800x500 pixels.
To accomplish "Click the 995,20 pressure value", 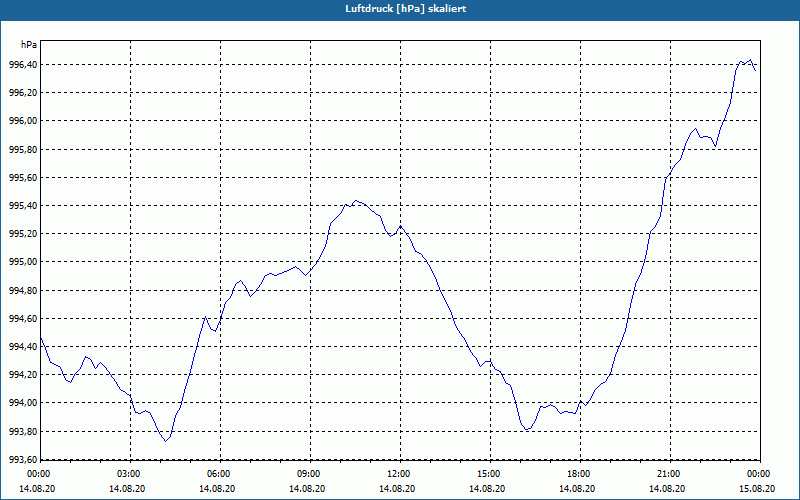I will coord(23,234).
